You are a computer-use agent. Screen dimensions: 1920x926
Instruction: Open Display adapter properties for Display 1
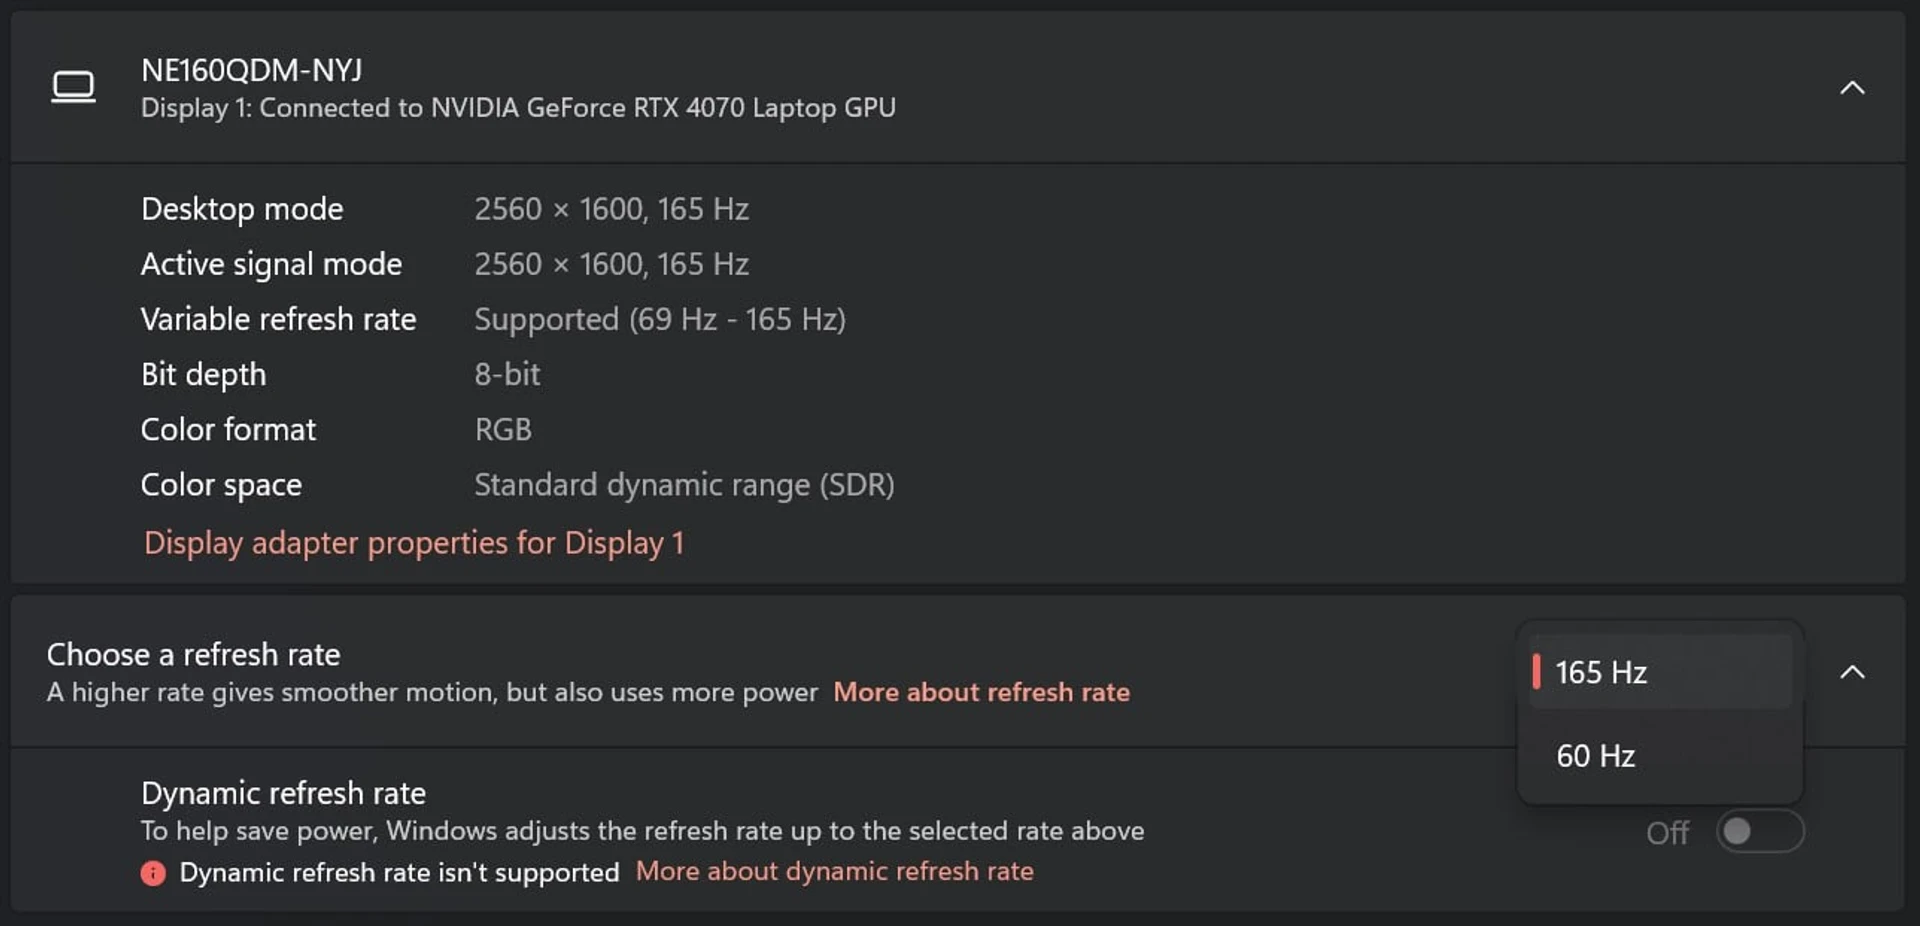click(x=413, y=543)
